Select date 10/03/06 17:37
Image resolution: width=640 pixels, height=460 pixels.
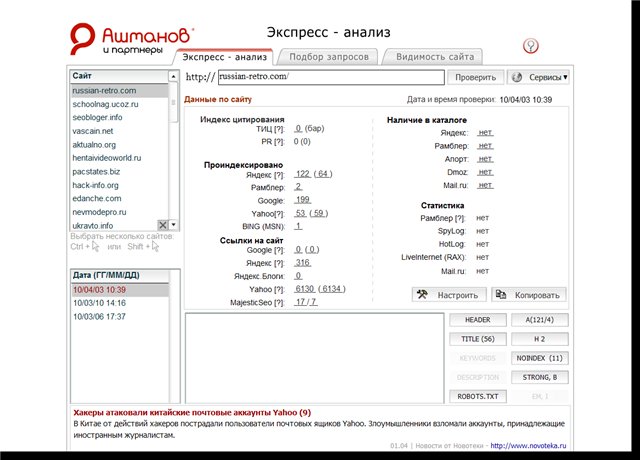pyautogui.click(x=120, y=317)
